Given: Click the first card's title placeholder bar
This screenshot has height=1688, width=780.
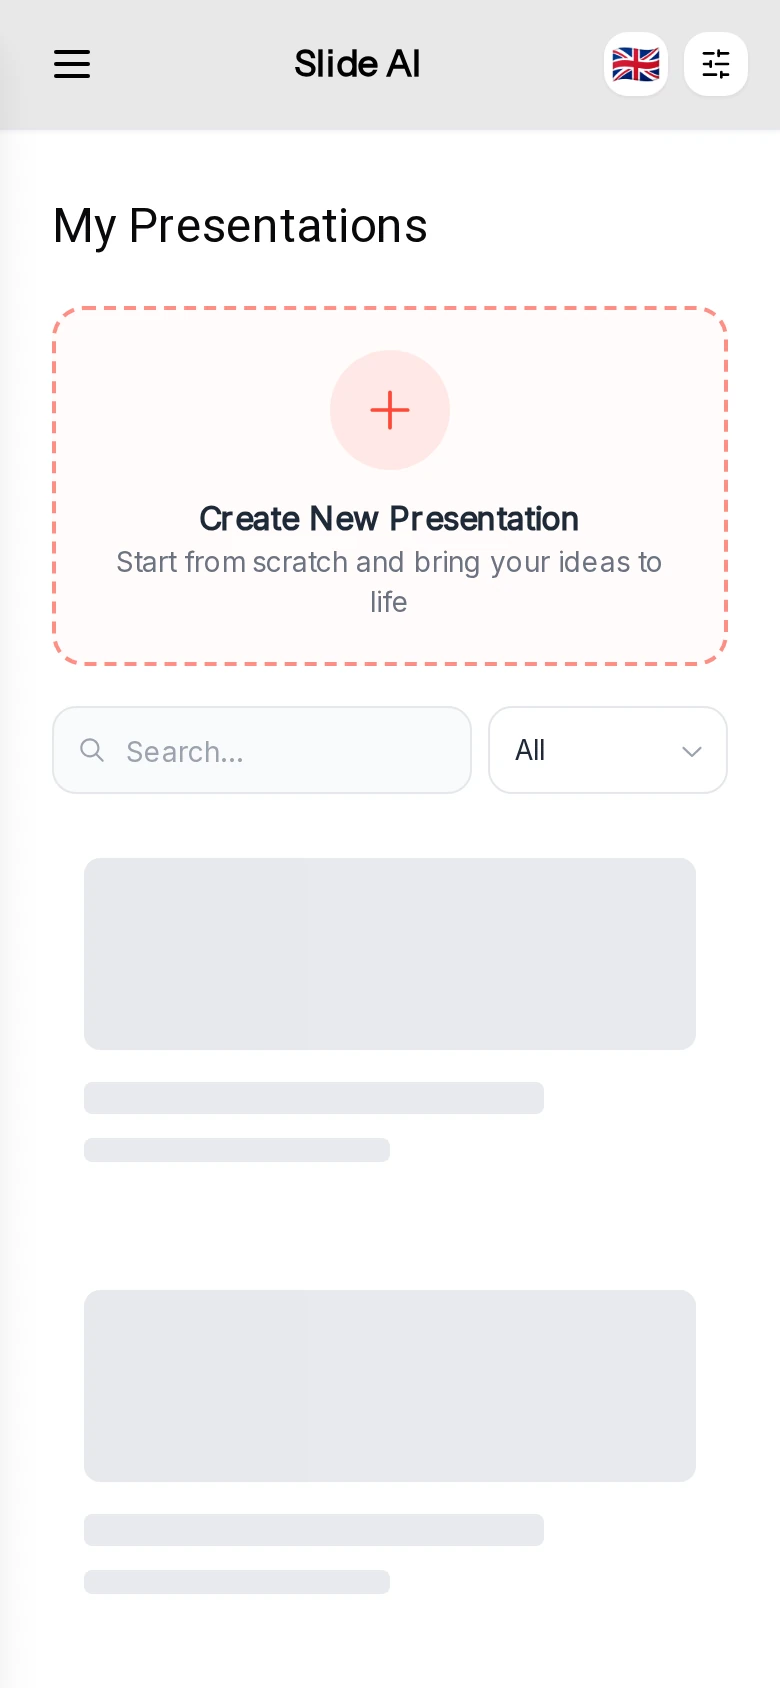Looking at the screenshot, I should [x=314, y=1098].
